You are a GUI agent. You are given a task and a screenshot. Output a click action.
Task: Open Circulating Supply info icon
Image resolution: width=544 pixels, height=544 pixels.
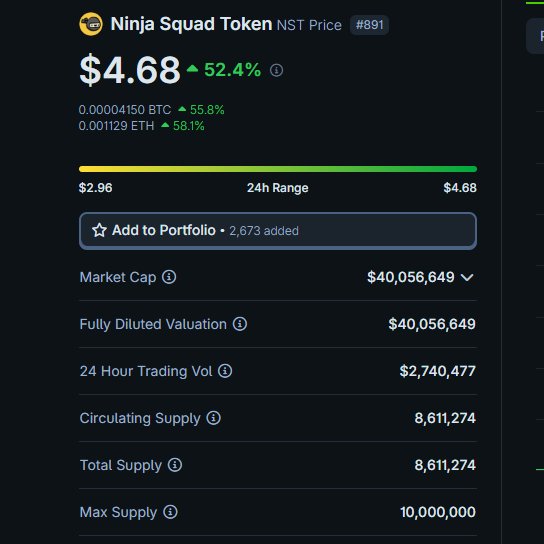click(x=213, y=418)
